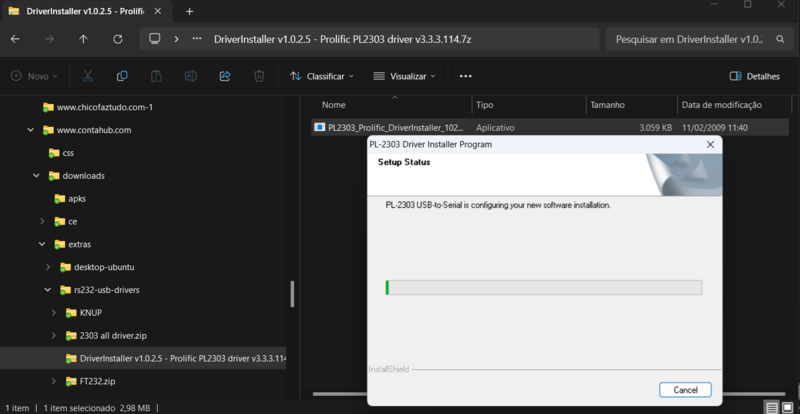Click the Share icon in toolbar
Screen dimensions: 800x414
225,76
